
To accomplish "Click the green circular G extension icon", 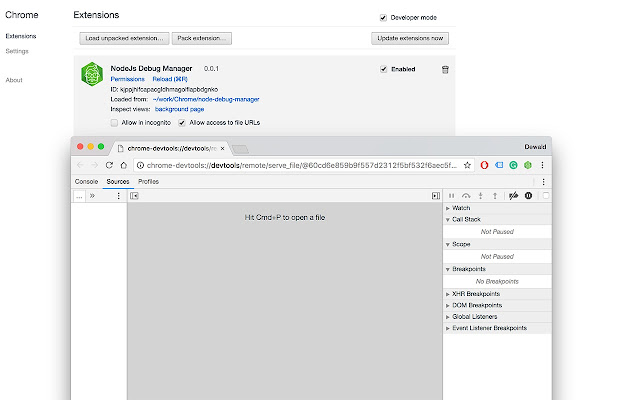I will [x=513, y=165].
